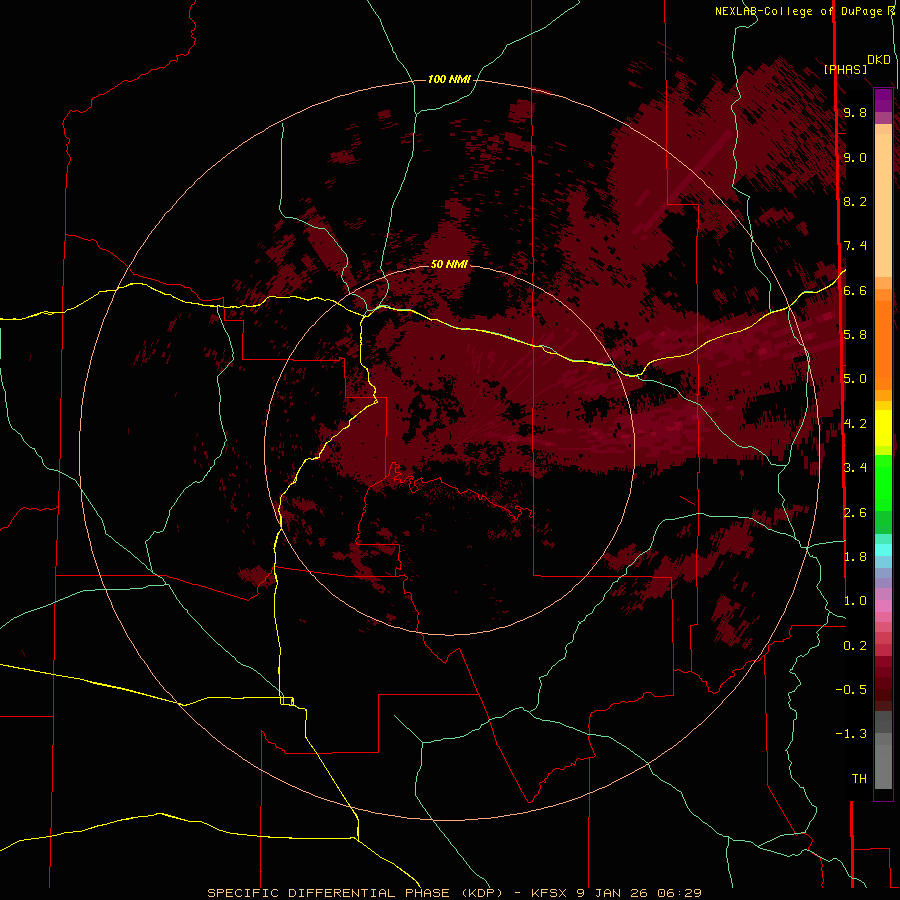Click the 9.8 value on the legend
900x900 pixels.
(855, 112)
